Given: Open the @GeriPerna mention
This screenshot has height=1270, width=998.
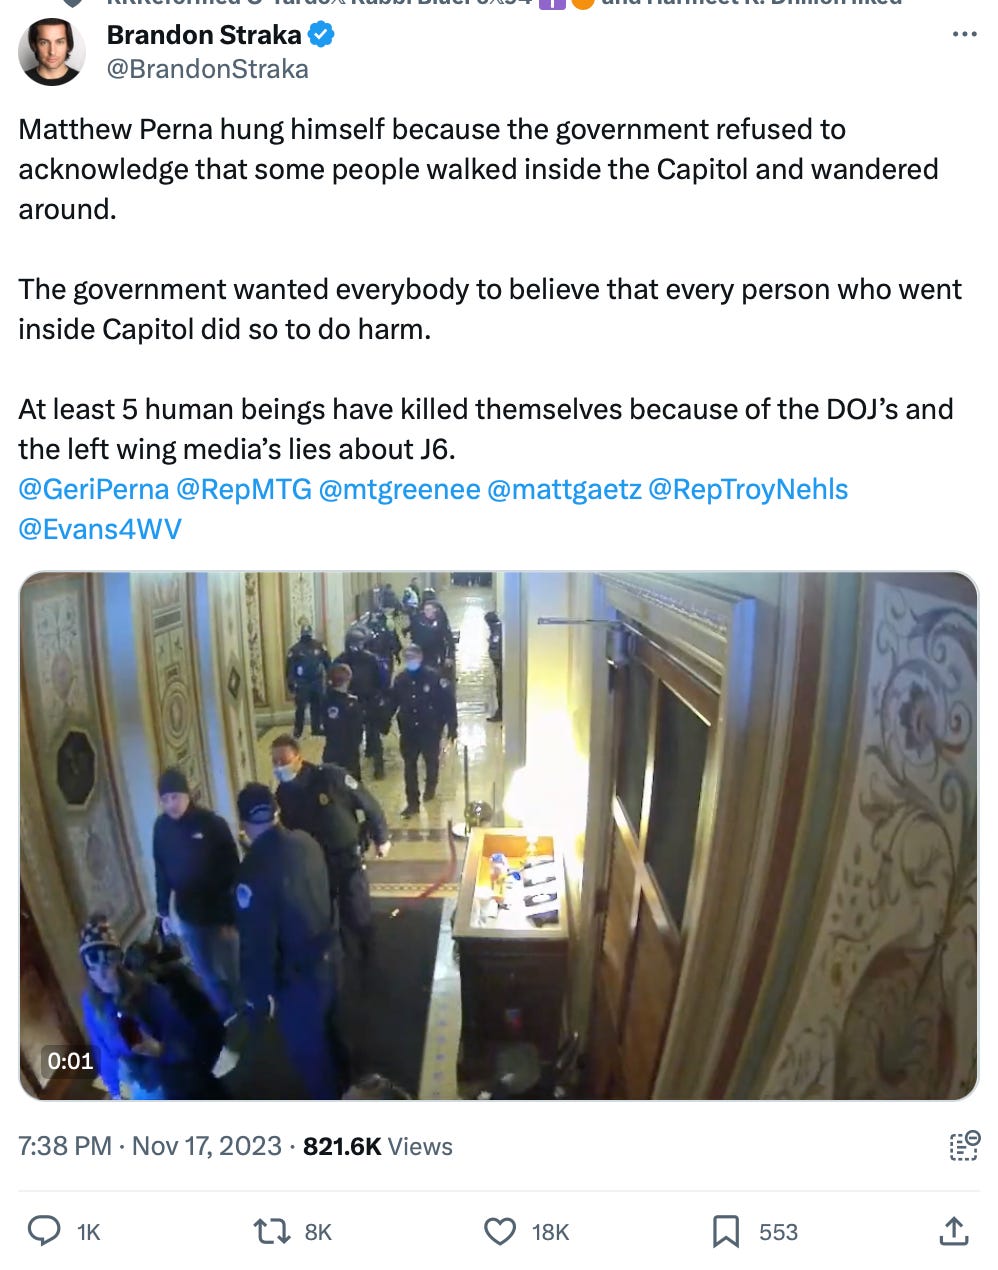Looking at the screenshot, I should pyautogui.click(x=94, y=489).
